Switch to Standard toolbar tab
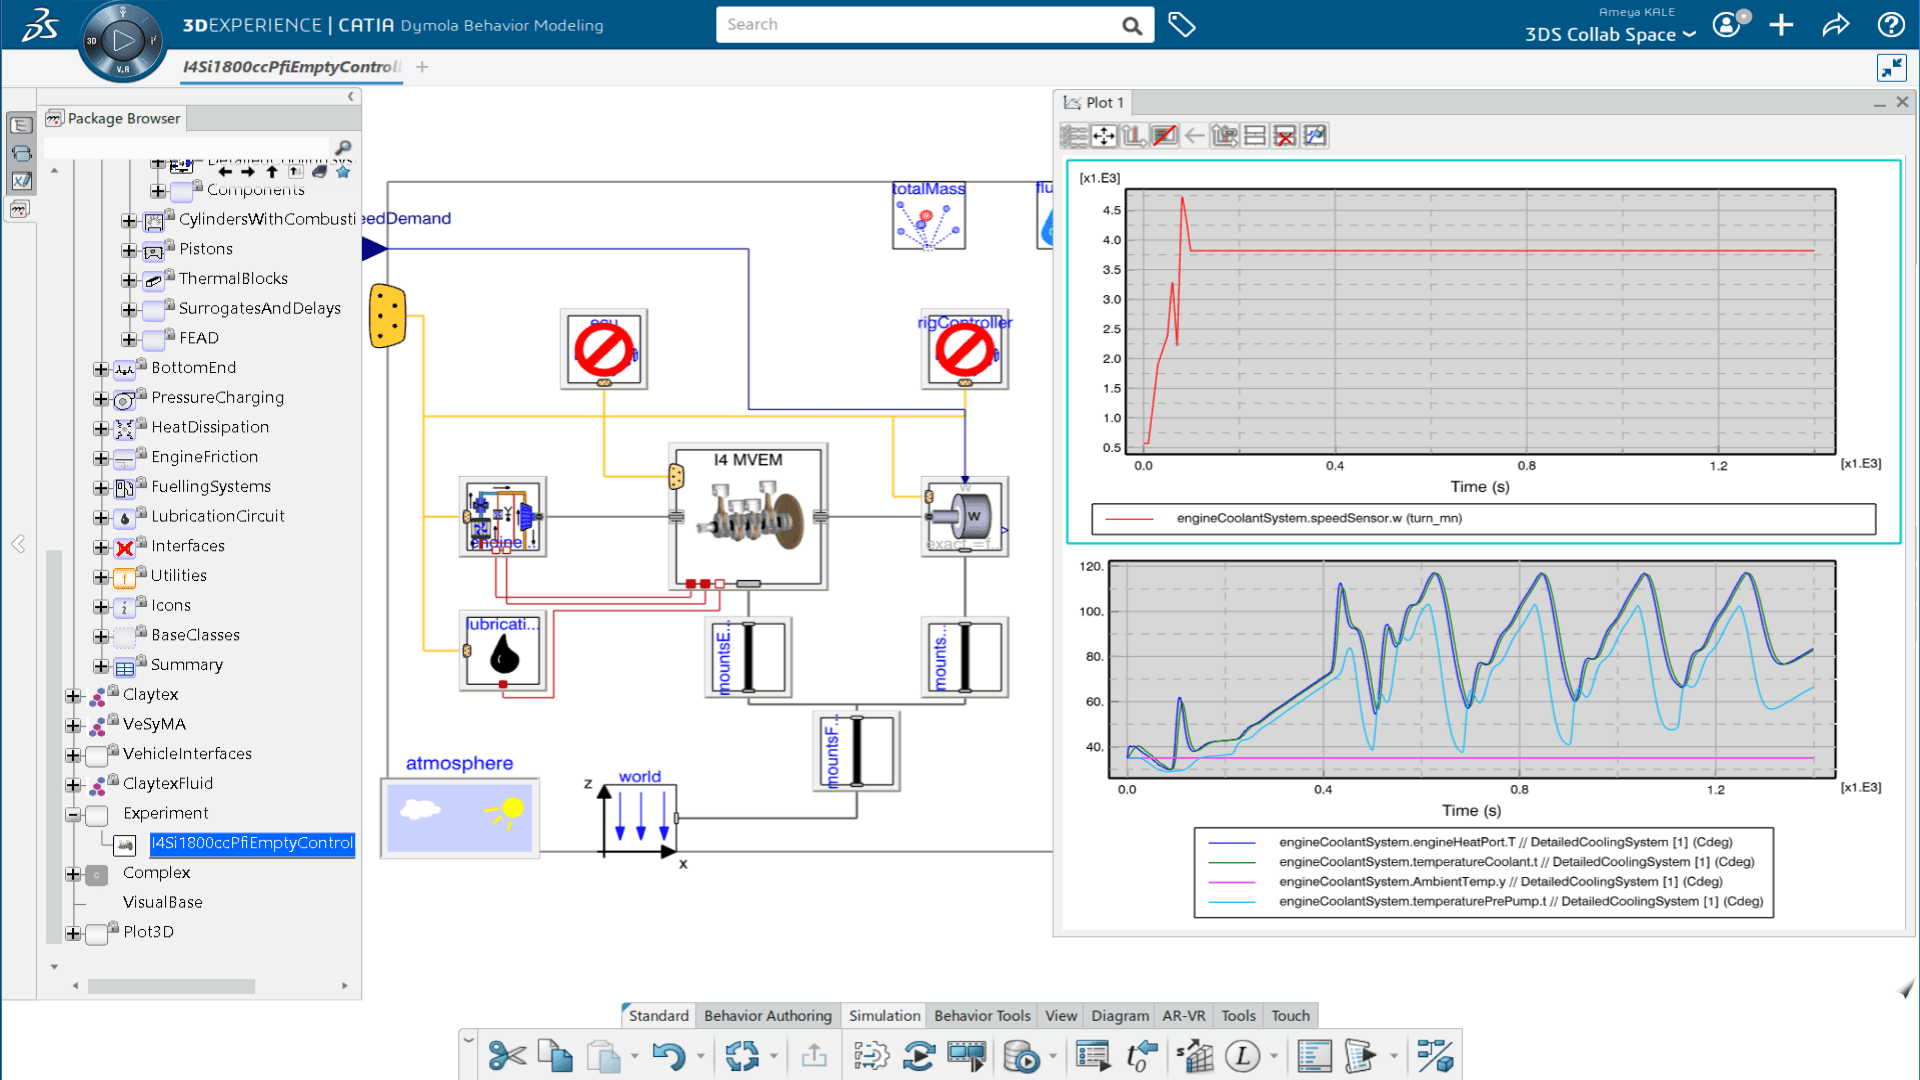Screen dimensions: 1920x1080 [658, 1016]
